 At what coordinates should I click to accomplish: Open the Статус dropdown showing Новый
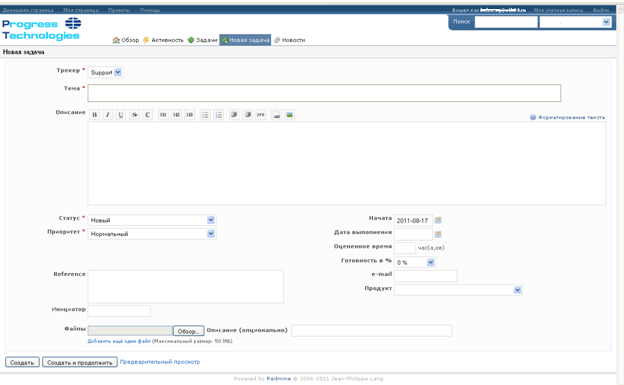(152, 220)
